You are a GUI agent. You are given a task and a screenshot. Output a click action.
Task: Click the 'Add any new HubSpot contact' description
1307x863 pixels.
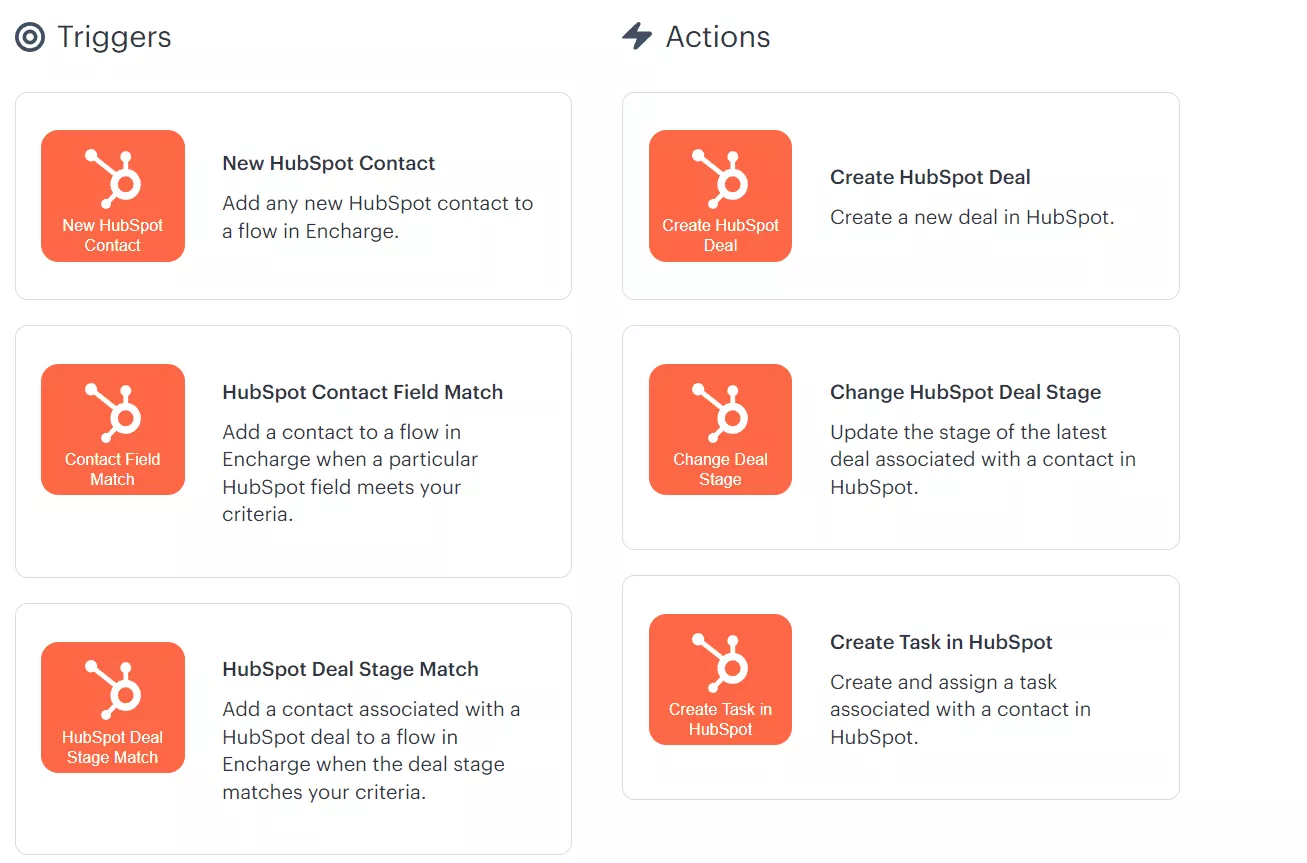coord(378,217)
